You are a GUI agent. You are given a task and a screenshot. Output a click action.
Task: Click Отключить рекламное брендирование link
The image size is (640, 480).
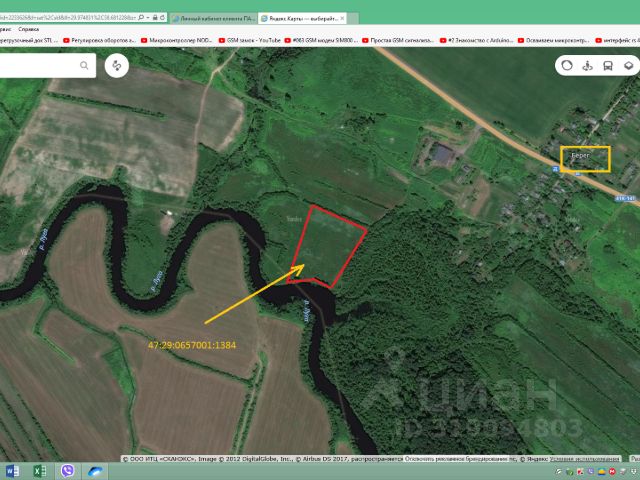point(456,459)
